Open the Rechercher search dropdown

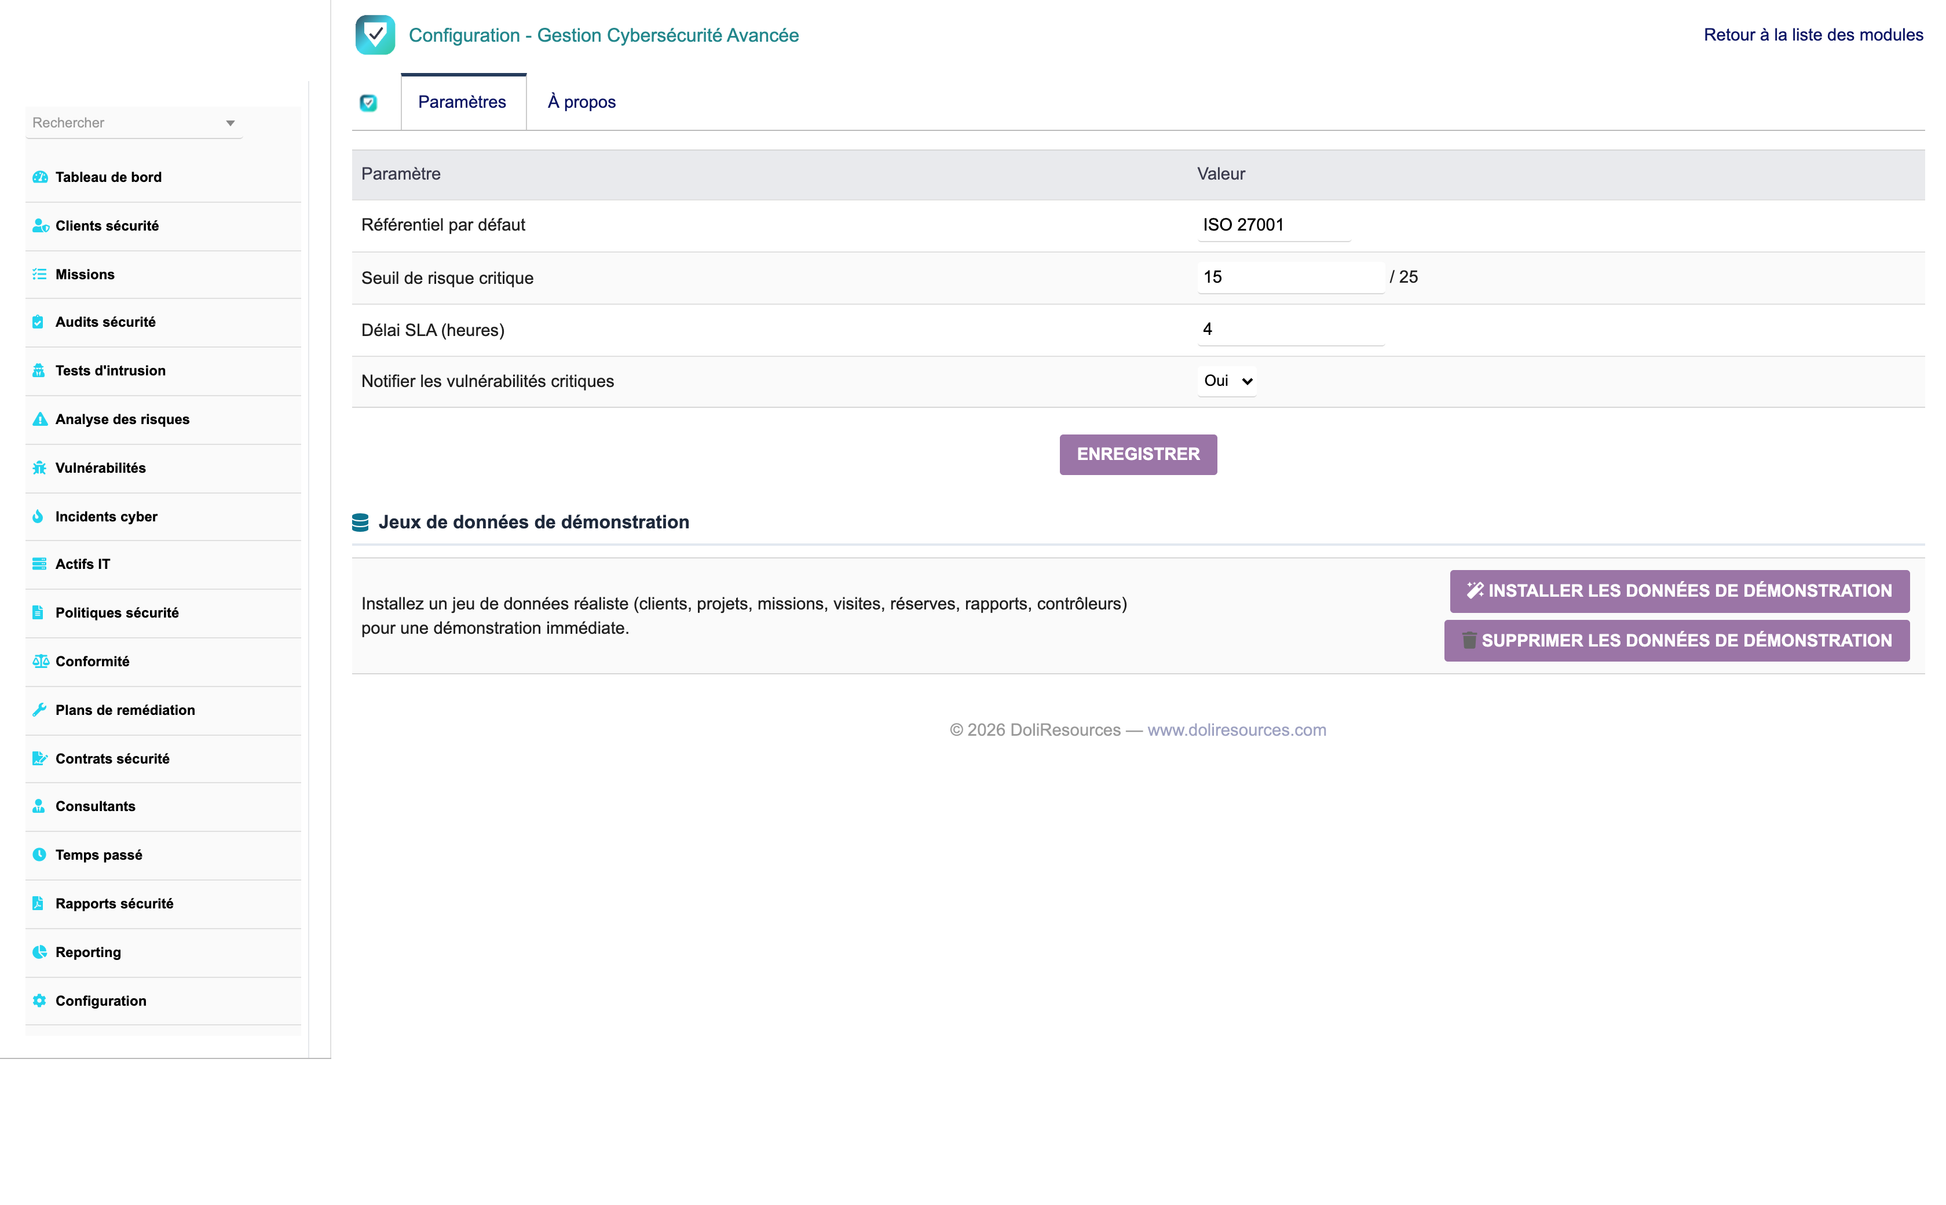coord(134,123)
